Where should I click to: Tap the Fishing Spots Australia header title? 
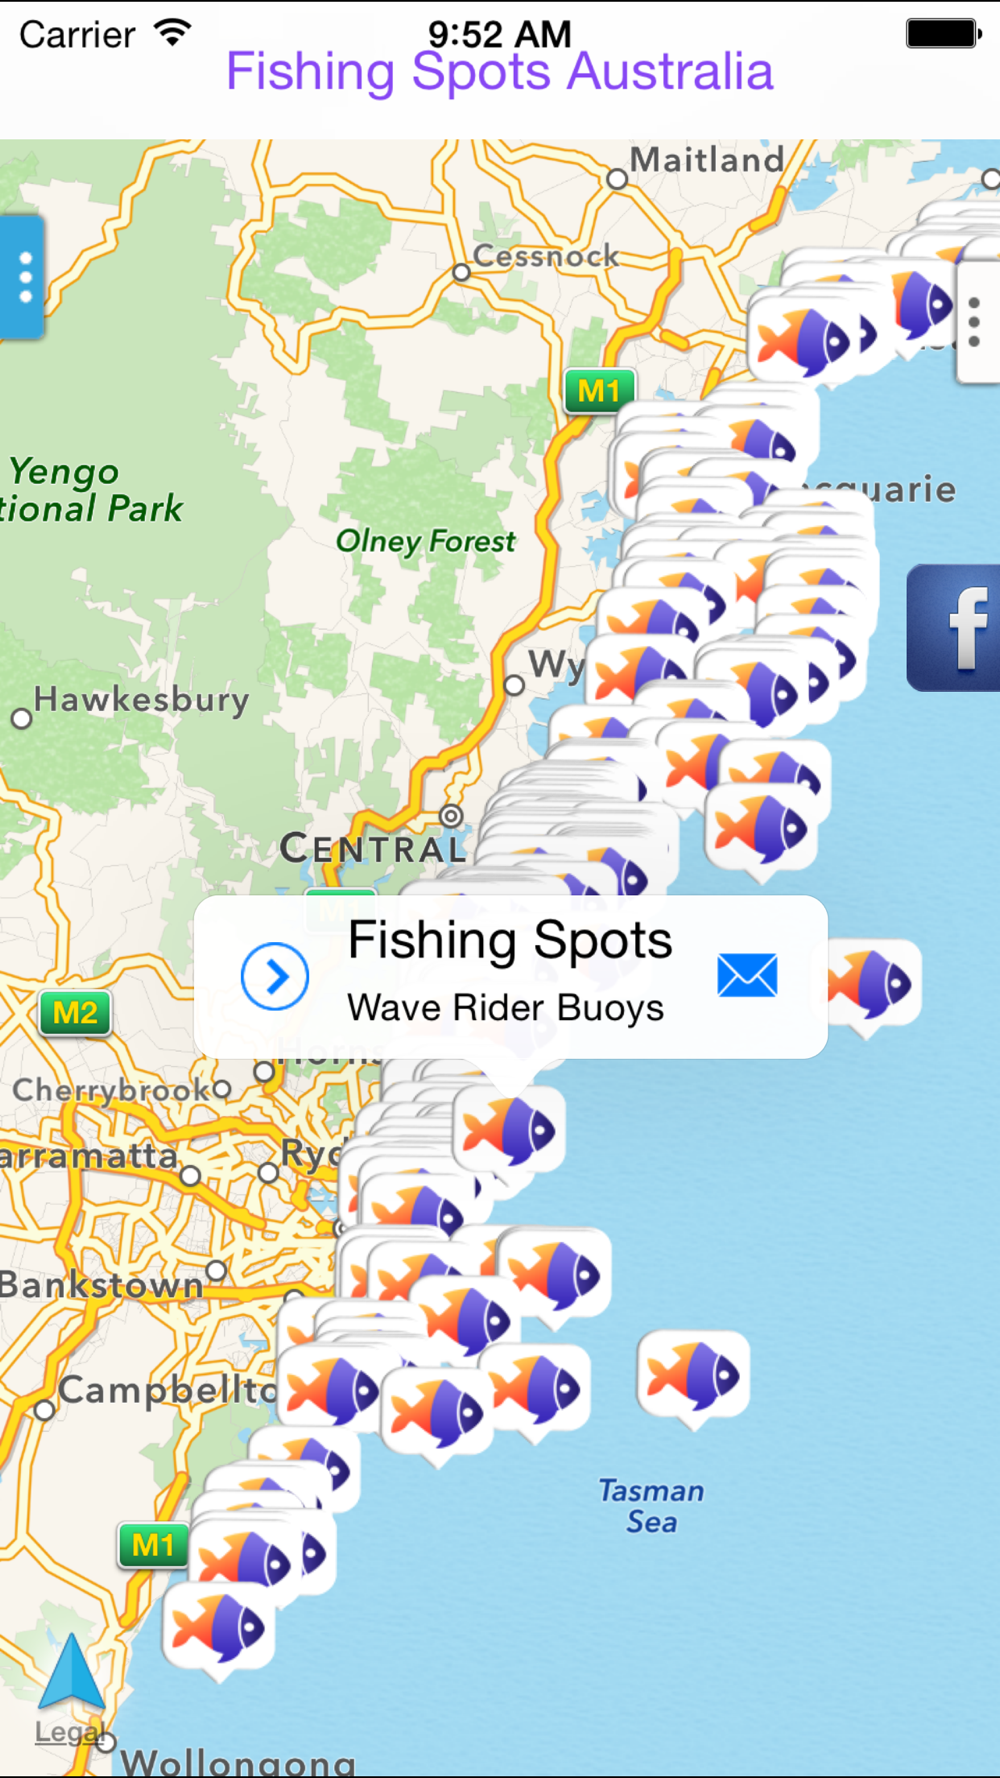tap(500, 72)
